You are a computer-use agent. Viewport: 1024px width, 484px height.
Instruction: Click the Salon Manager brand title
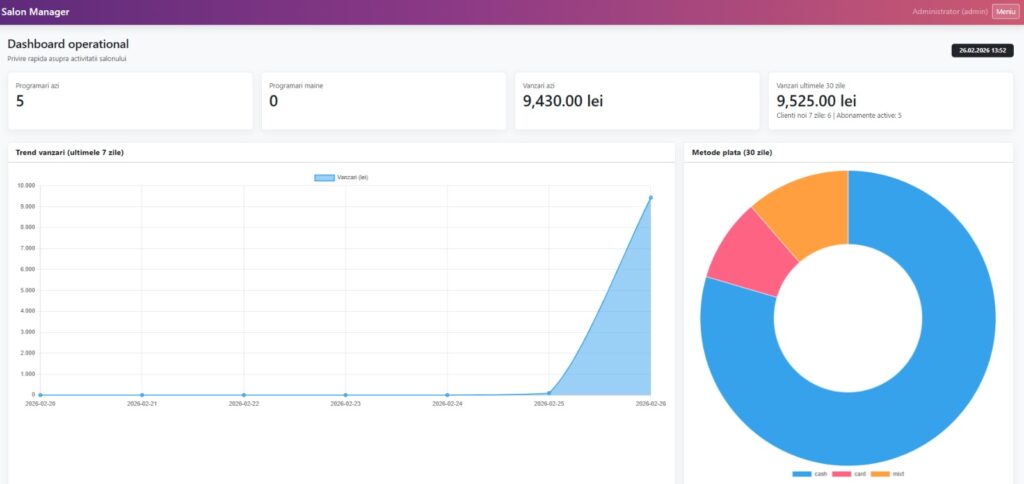[36, 11]
